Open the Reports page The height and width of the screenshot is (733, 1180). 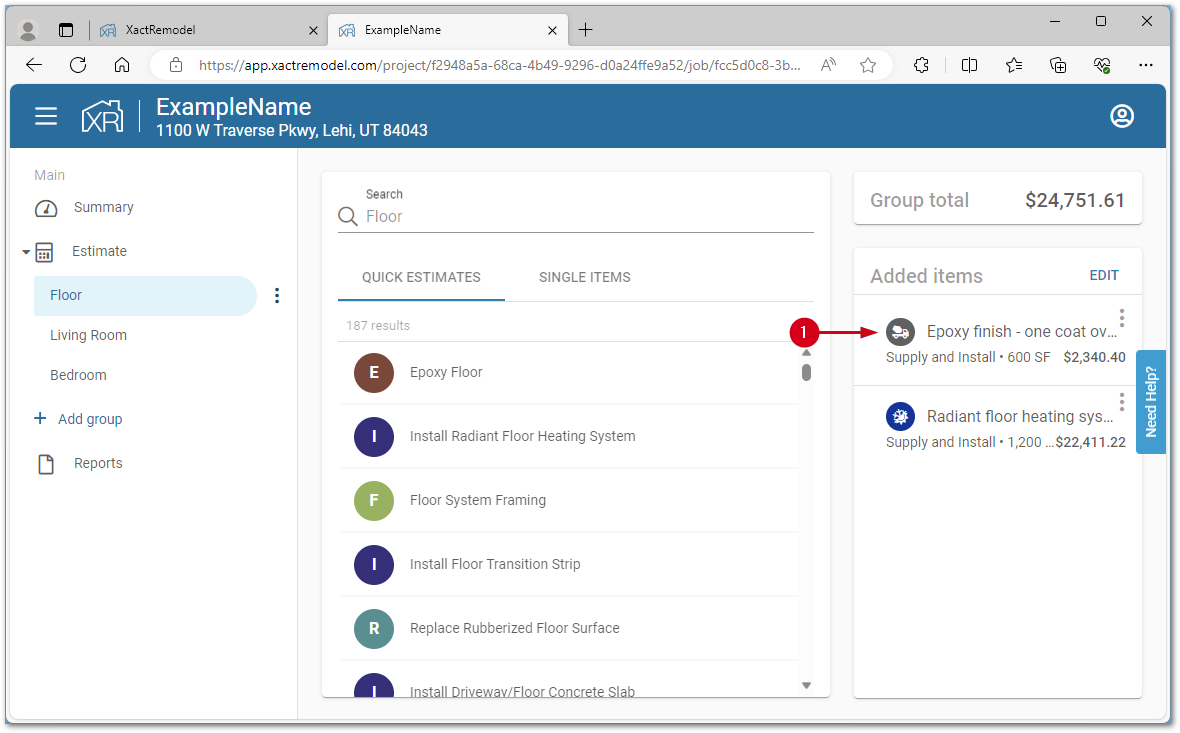(97, 463)
